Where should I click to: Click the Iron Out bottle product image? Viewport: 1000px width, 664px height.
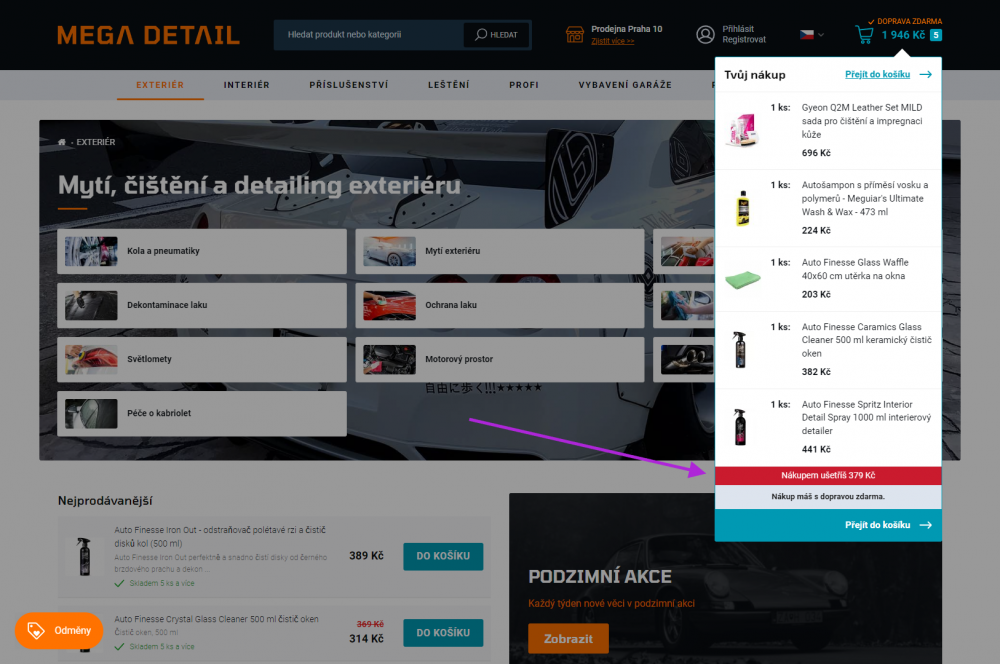pyautogui.click(x=84, y=557)
